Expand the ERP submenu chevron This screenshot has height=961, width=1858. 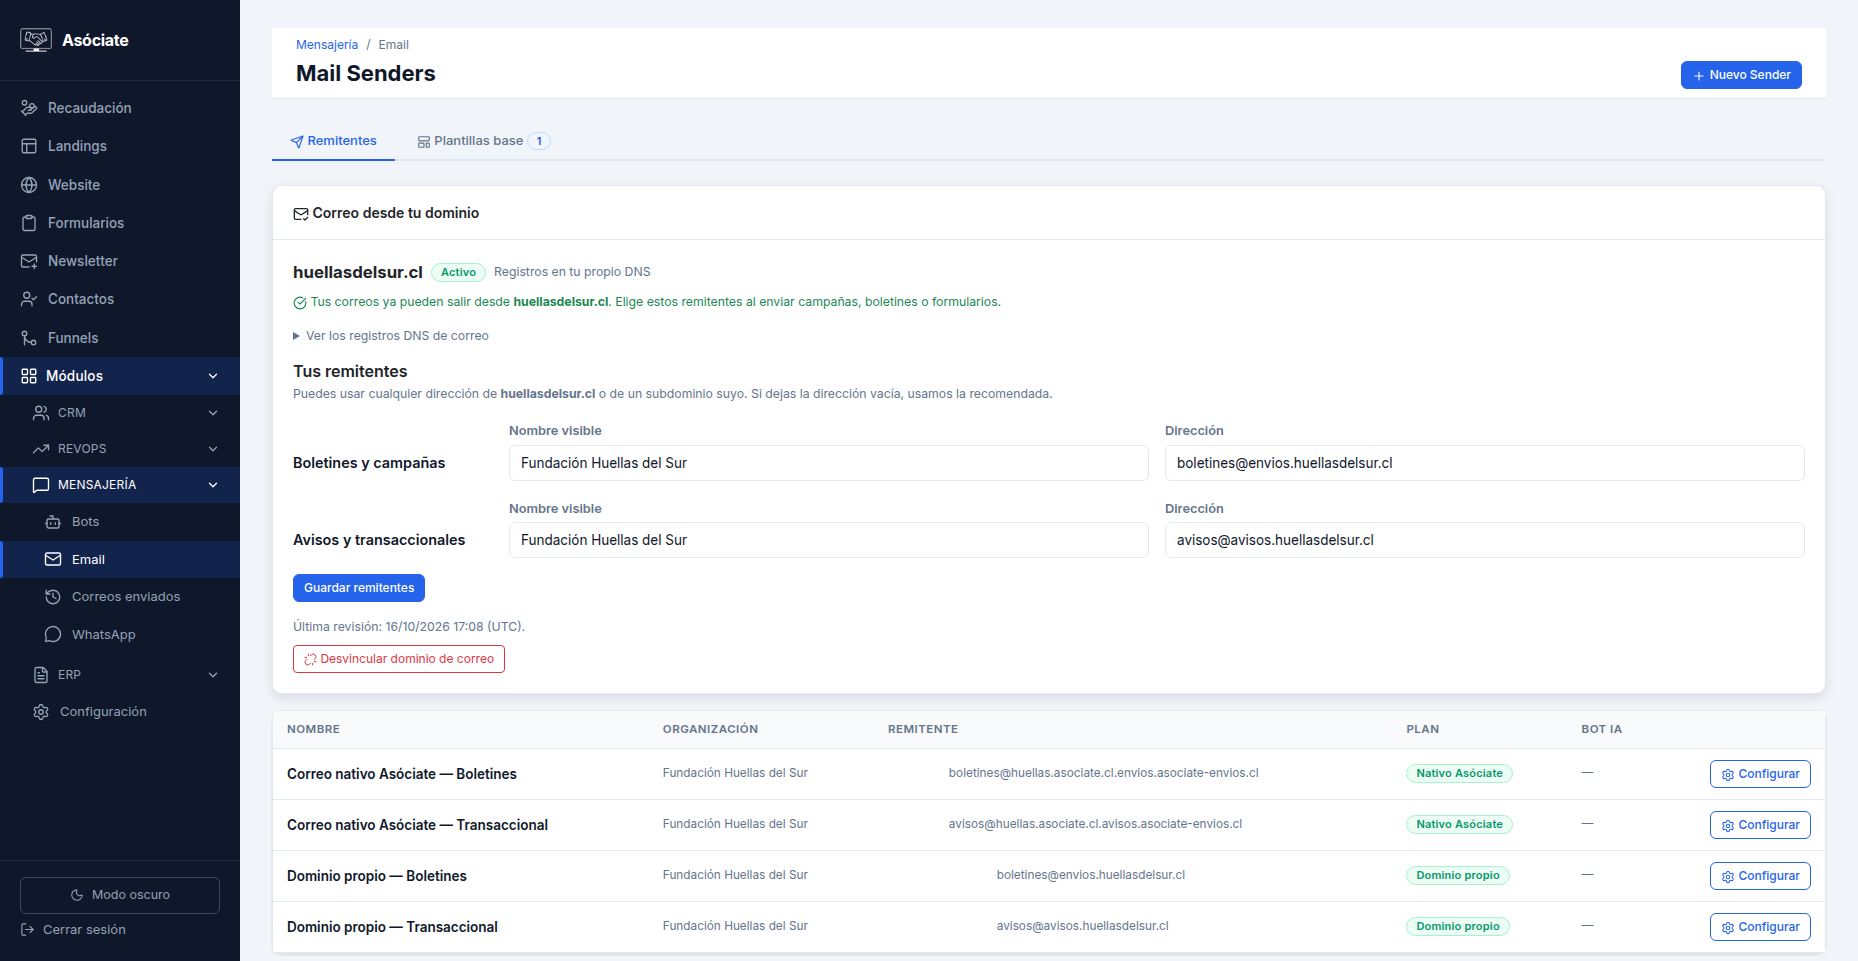click(213, 675)
